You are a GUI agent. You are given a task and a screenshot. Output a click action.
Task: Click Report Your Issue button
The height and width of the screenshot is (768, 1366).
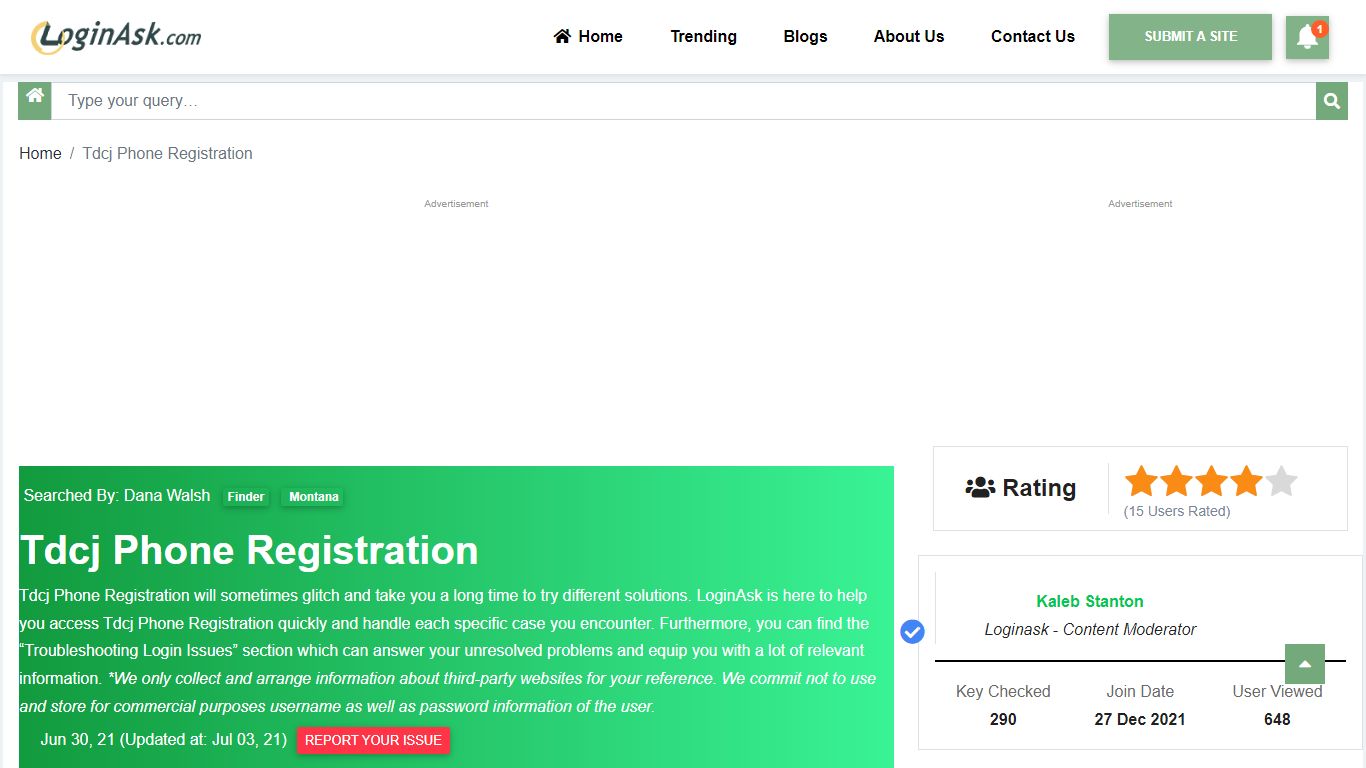click(373, 740)
